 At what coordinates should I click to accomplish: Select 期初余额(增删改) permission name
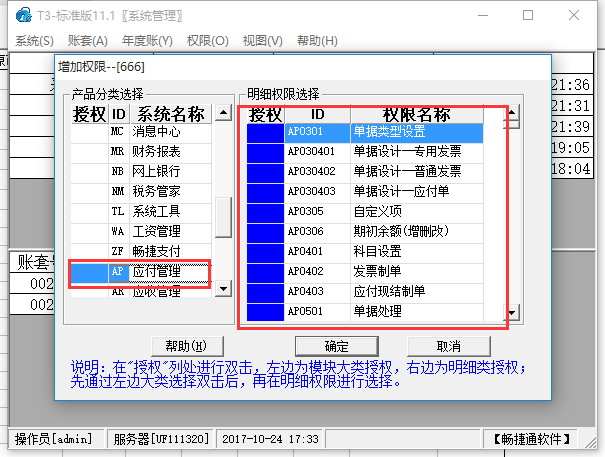(x=417, y=234)
